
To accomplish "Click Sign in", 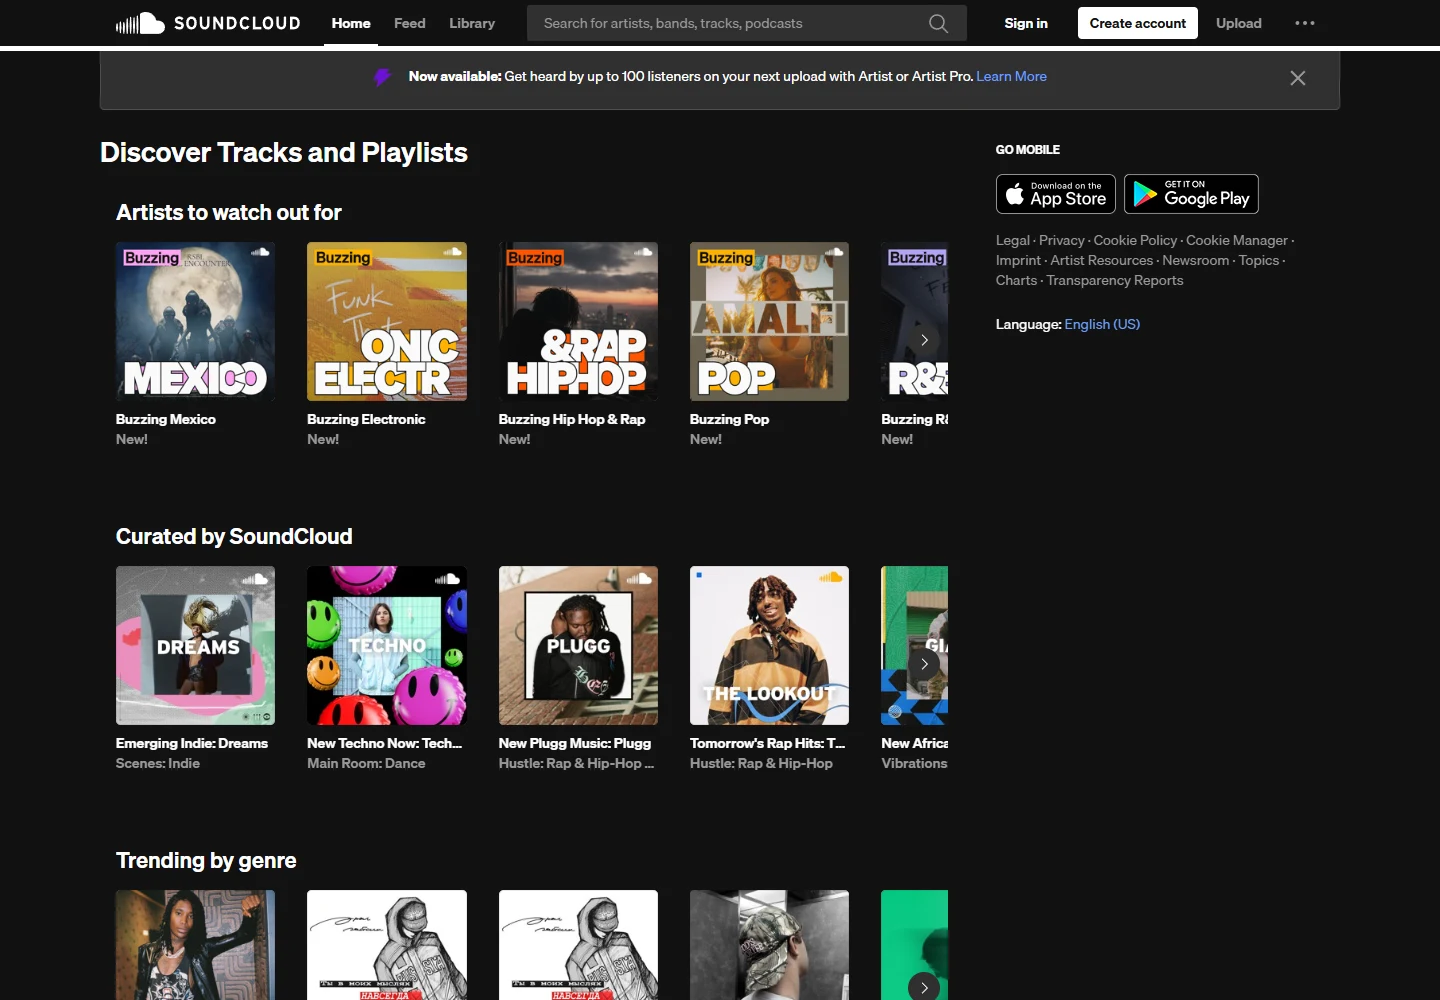I will click(x=1026, y=23).
